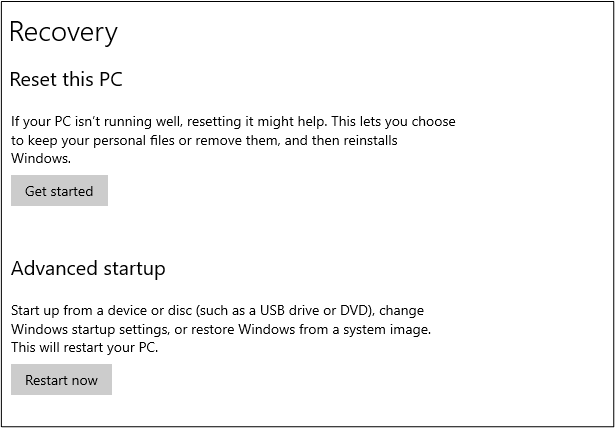Click the word "Windows." ending the reset description

[40, 158]
